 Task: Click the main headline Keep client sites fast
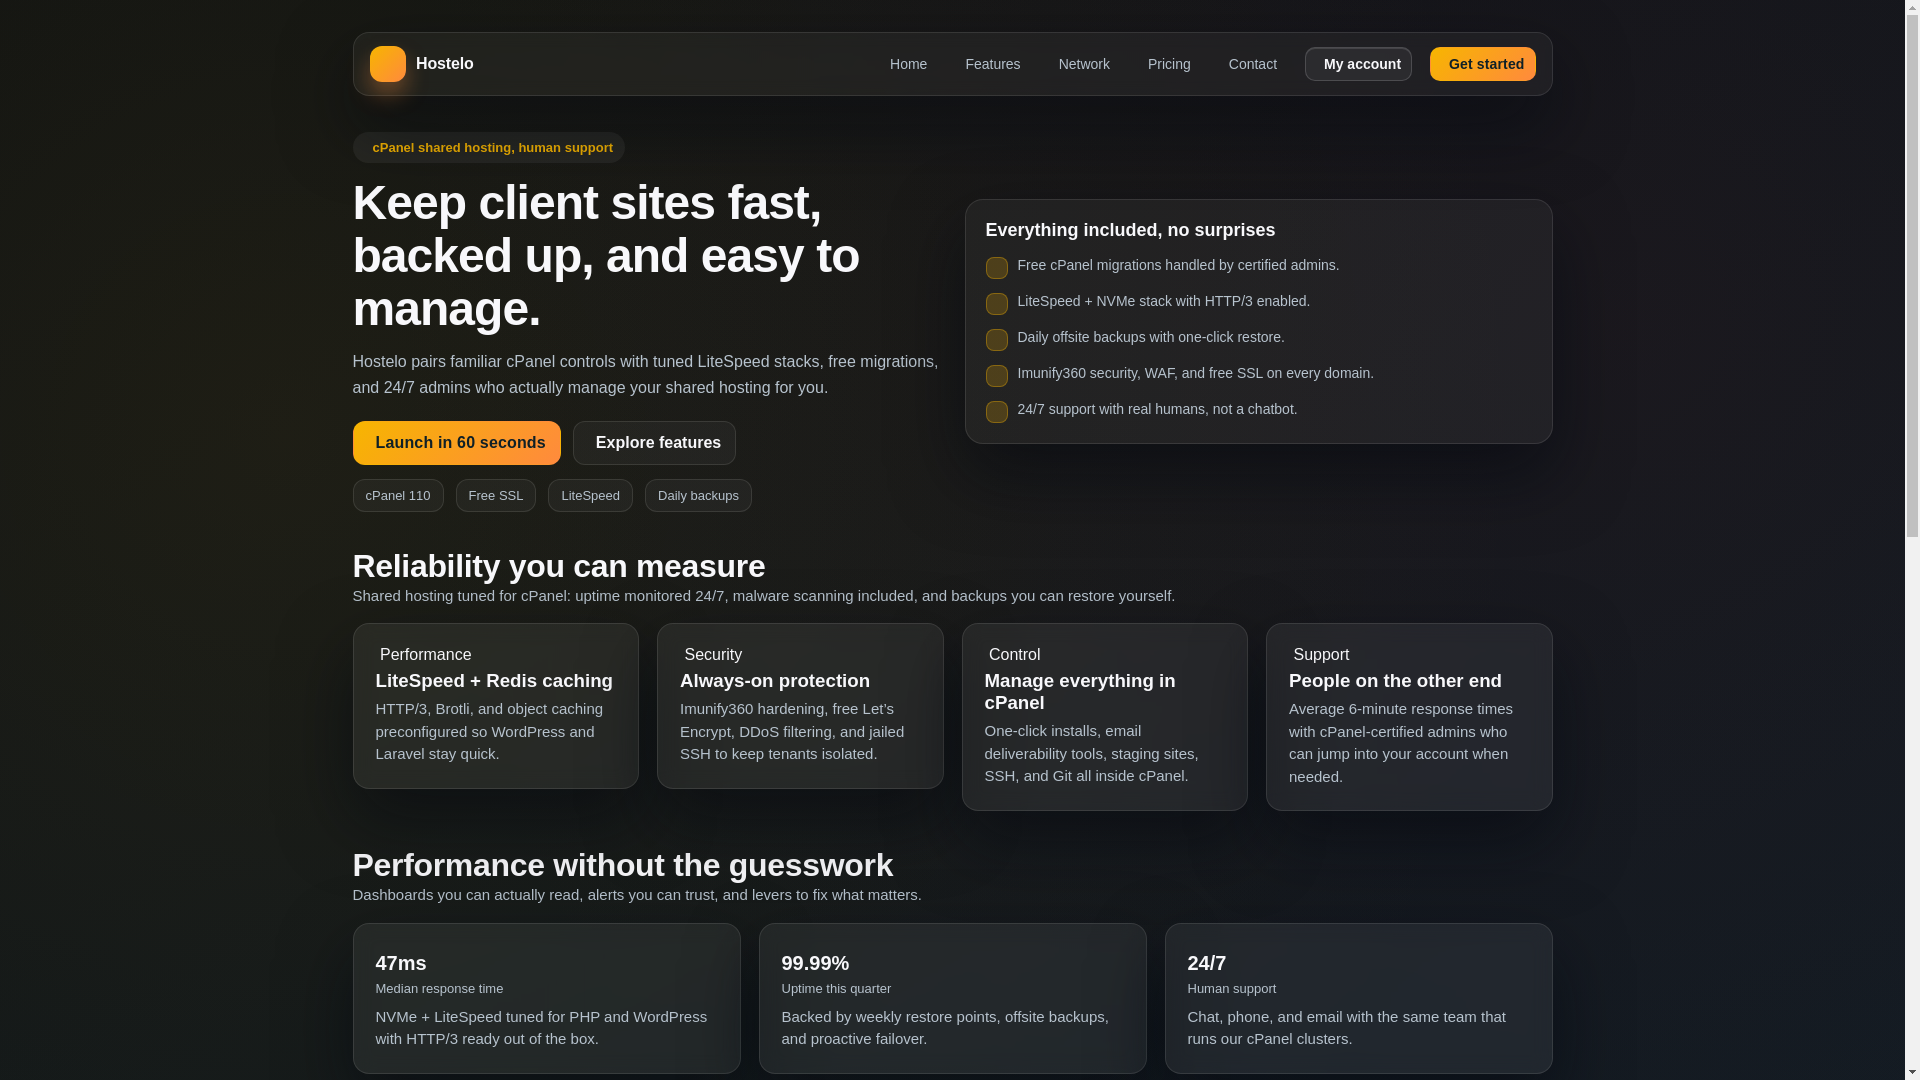pos(606,255)
